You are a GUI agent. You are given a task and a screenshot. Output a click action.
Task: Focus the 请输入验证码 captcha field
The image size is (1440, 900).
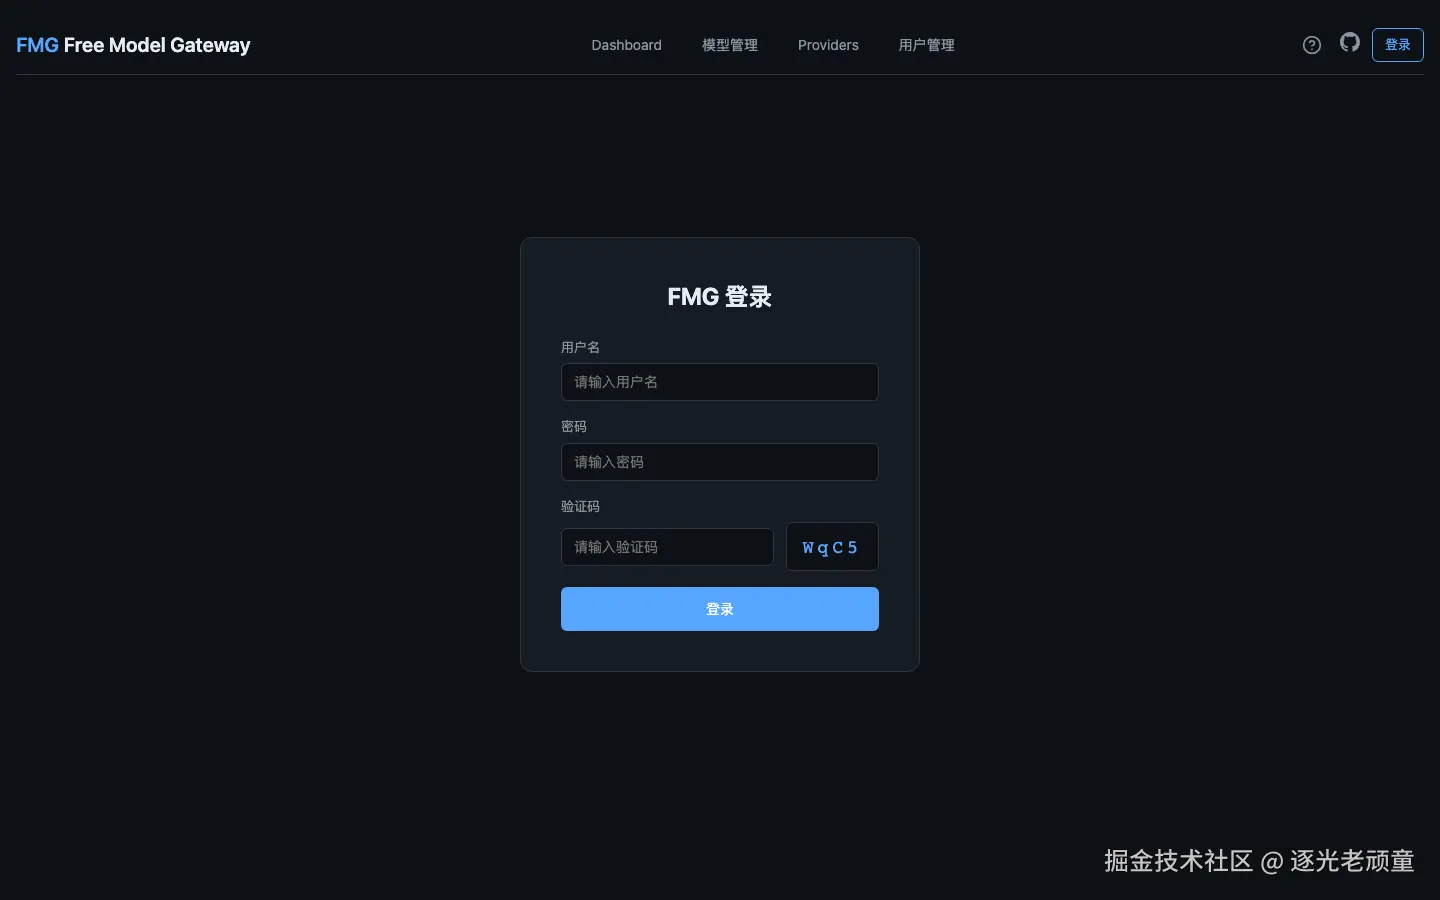667,547
